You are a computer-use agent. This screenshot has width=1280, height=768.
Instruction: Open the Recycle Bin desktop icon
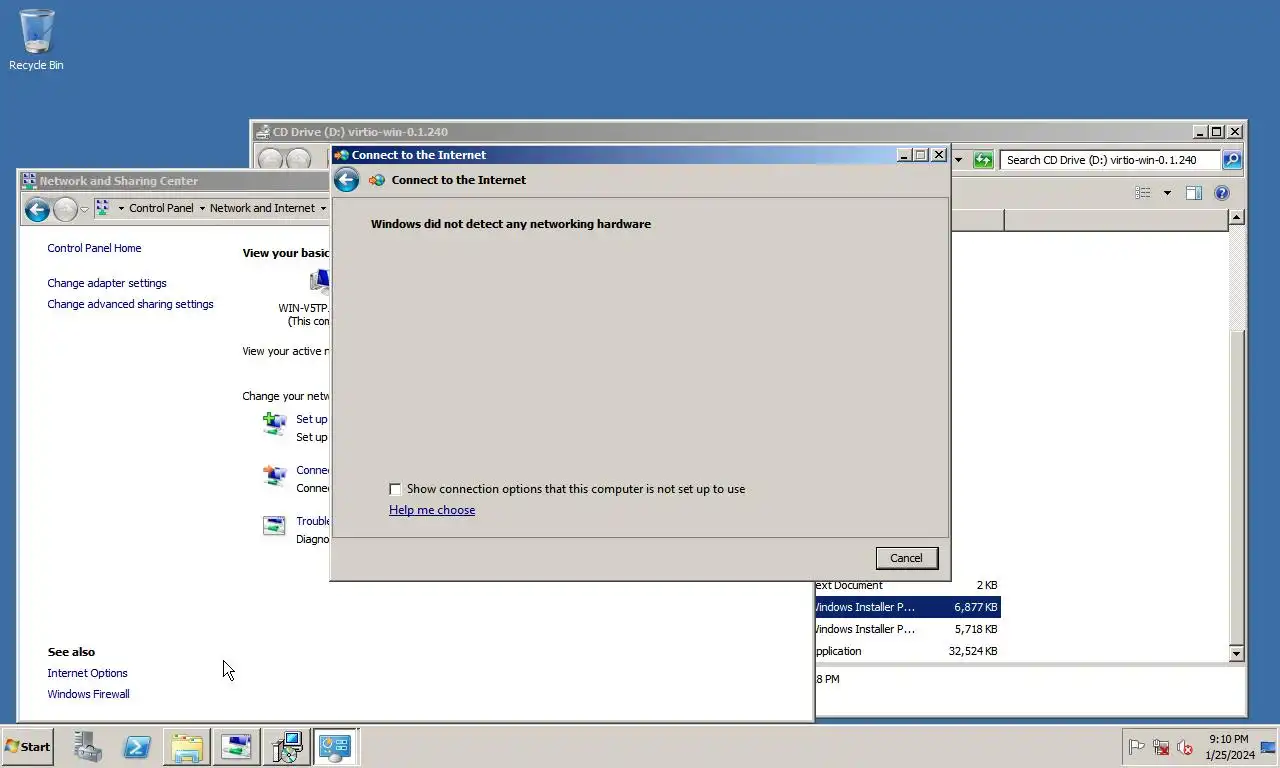click(37, 40)
